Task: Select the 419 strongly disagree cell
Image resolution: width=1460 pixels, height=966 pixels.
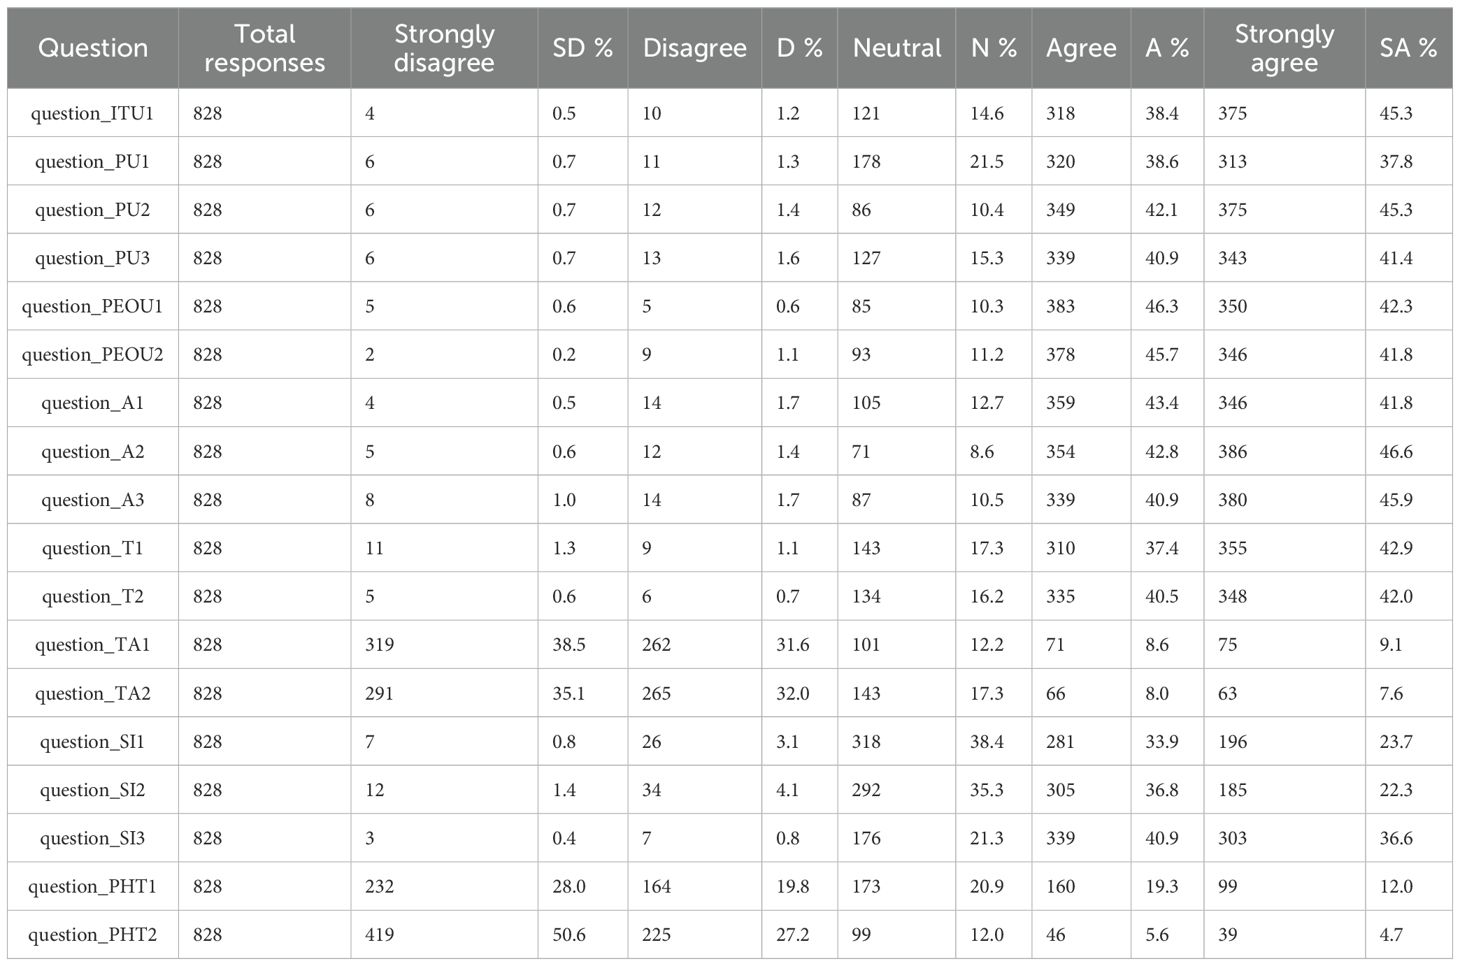Action: point(380,935)
